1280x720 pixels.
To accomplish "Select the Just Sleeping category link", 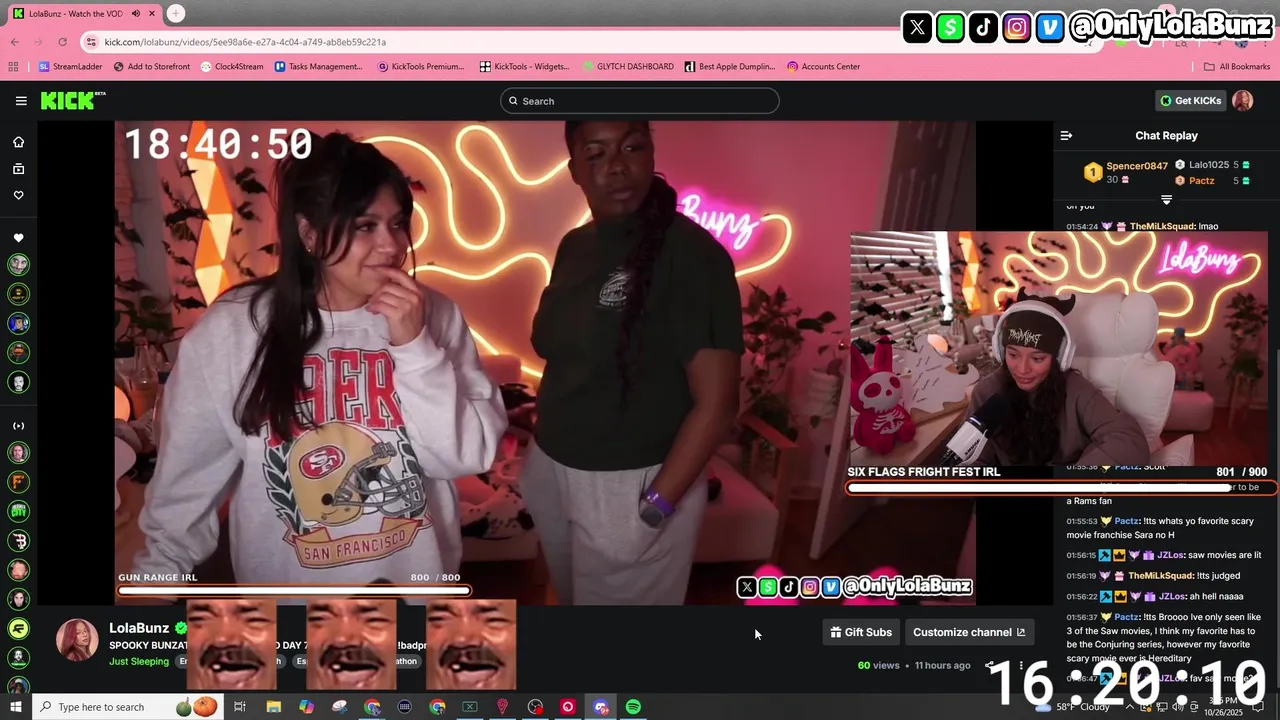I will tap(139, 661).
